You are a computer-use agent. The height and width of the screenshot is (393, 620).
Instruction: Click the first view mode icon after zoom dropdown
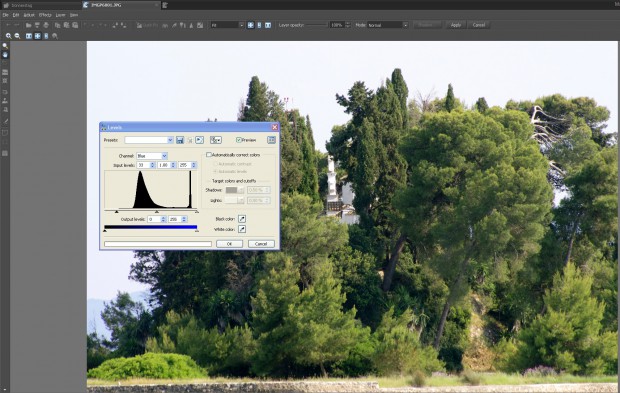click(x=250, y=25)
